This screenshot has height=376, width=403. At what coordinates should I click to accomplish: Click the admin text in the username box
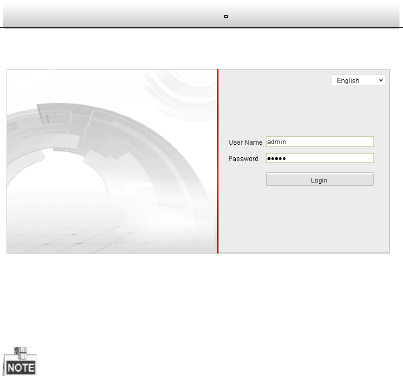277,142
